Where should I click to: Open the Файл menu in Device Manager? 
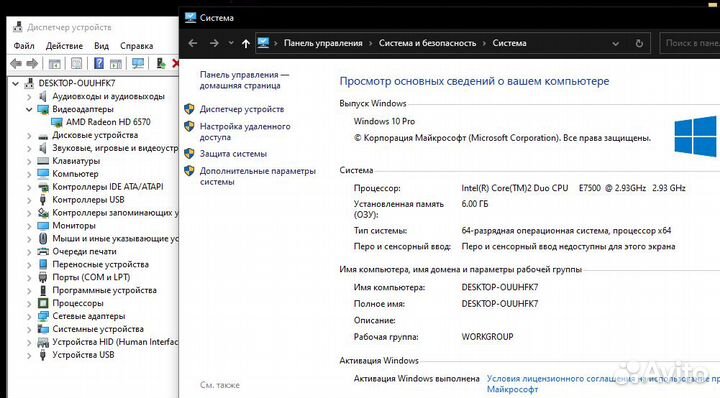click(24, 46)
